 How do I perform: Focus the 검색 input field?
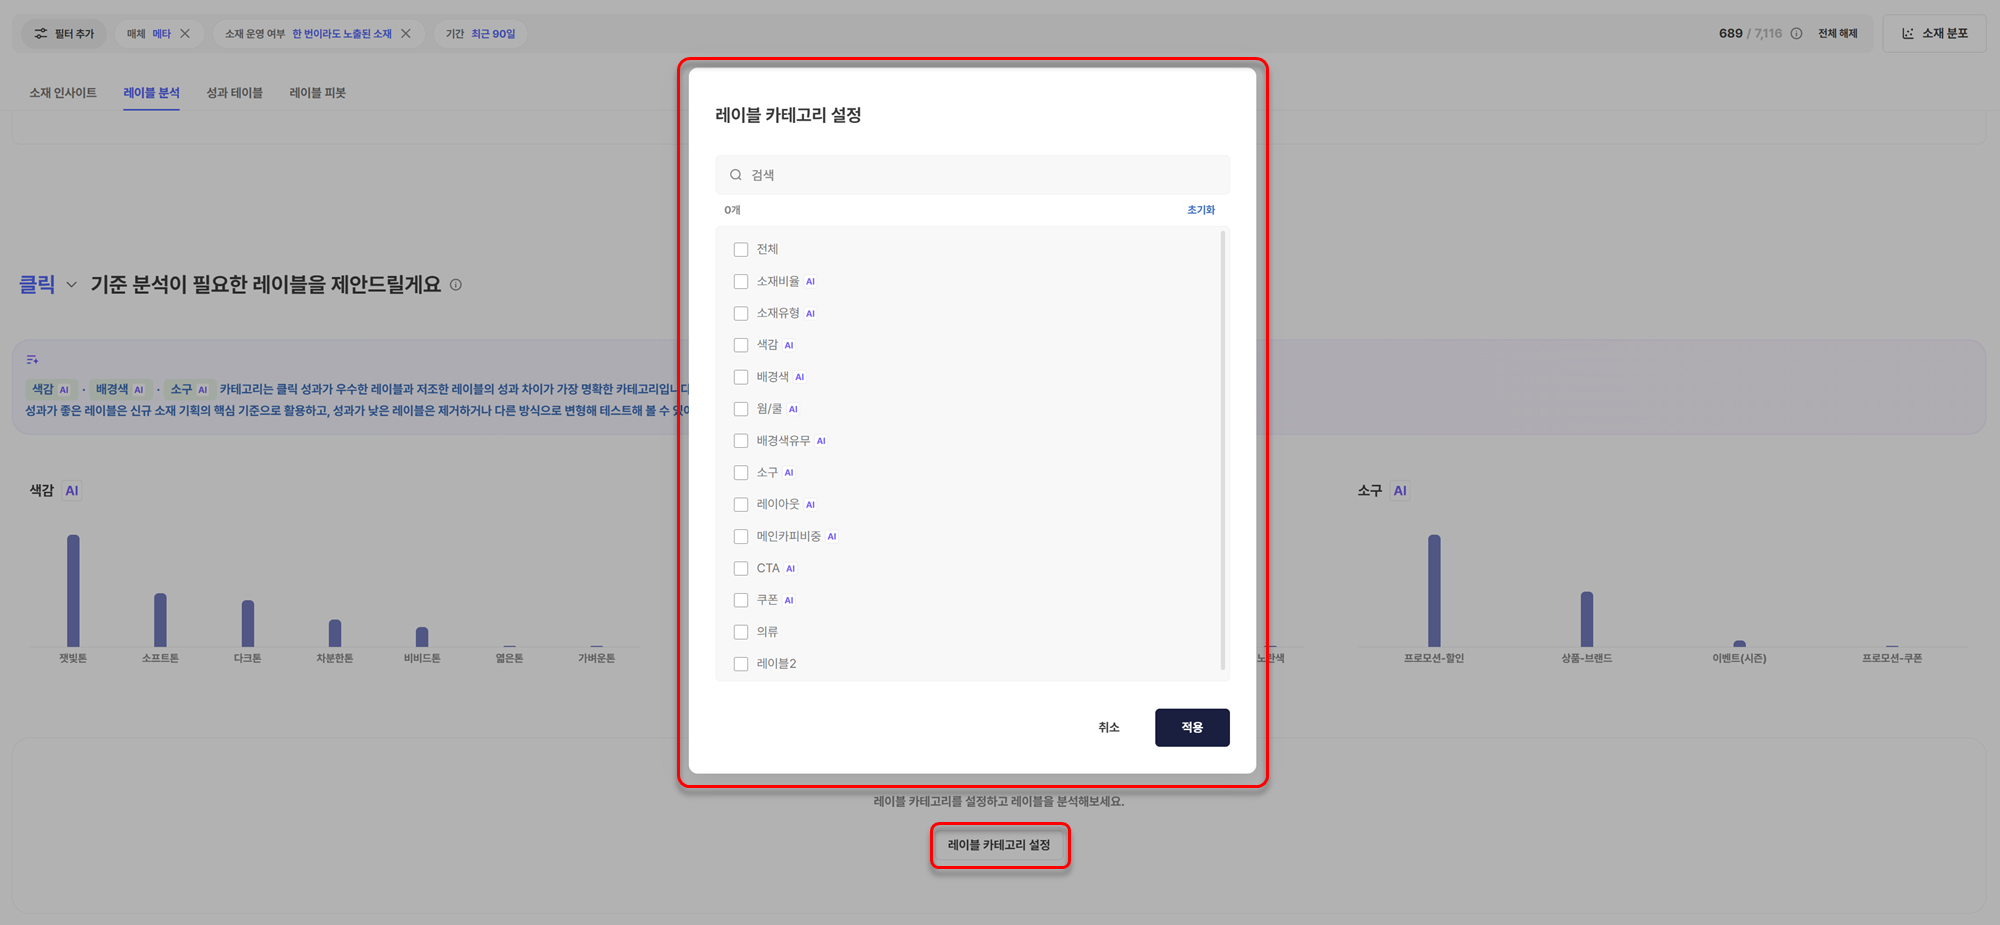[980, 175]
